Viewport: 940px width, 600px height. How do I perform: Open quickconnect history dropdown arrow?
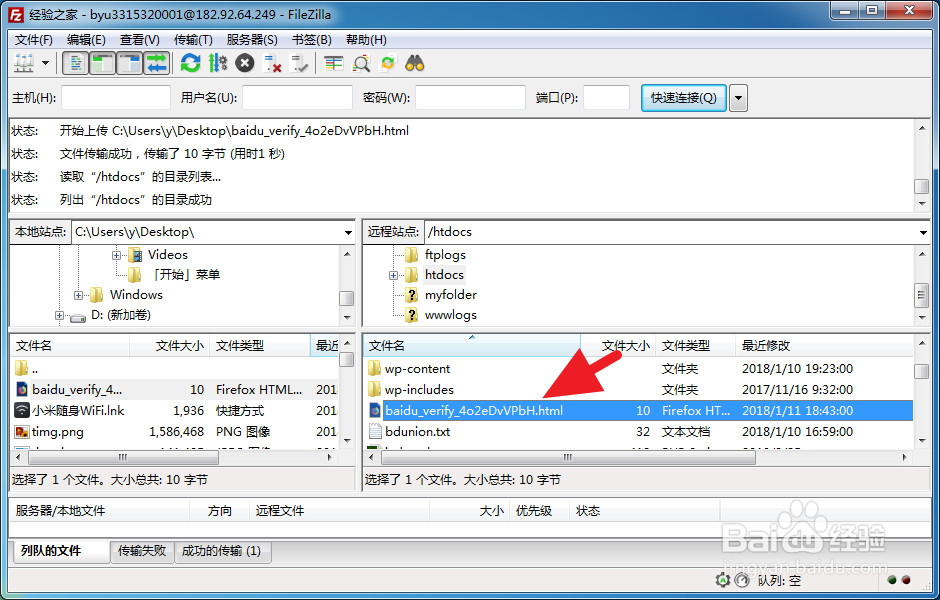click(x=739, y=98)
